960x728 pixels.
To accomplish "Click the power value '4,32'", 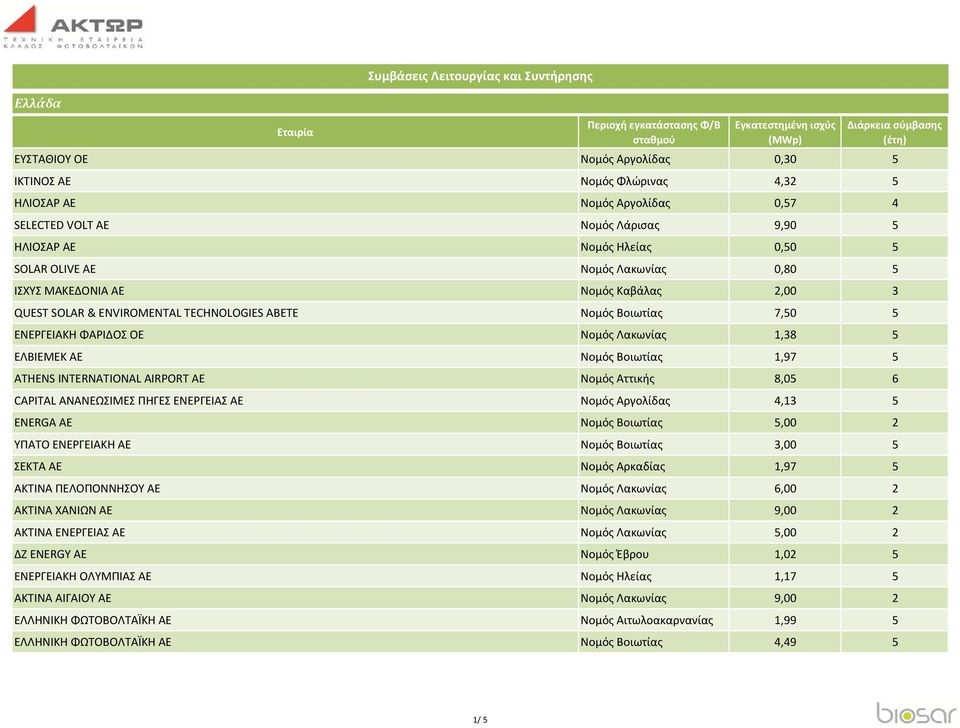I will coord(785,181).
